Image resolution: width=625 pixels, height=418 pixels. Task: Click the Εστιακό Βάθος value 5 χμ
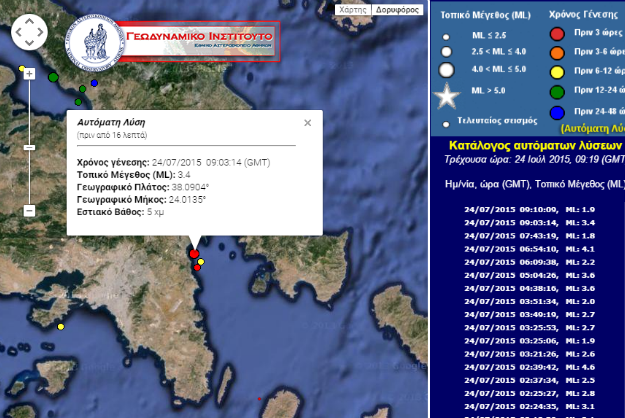point(155,212)
